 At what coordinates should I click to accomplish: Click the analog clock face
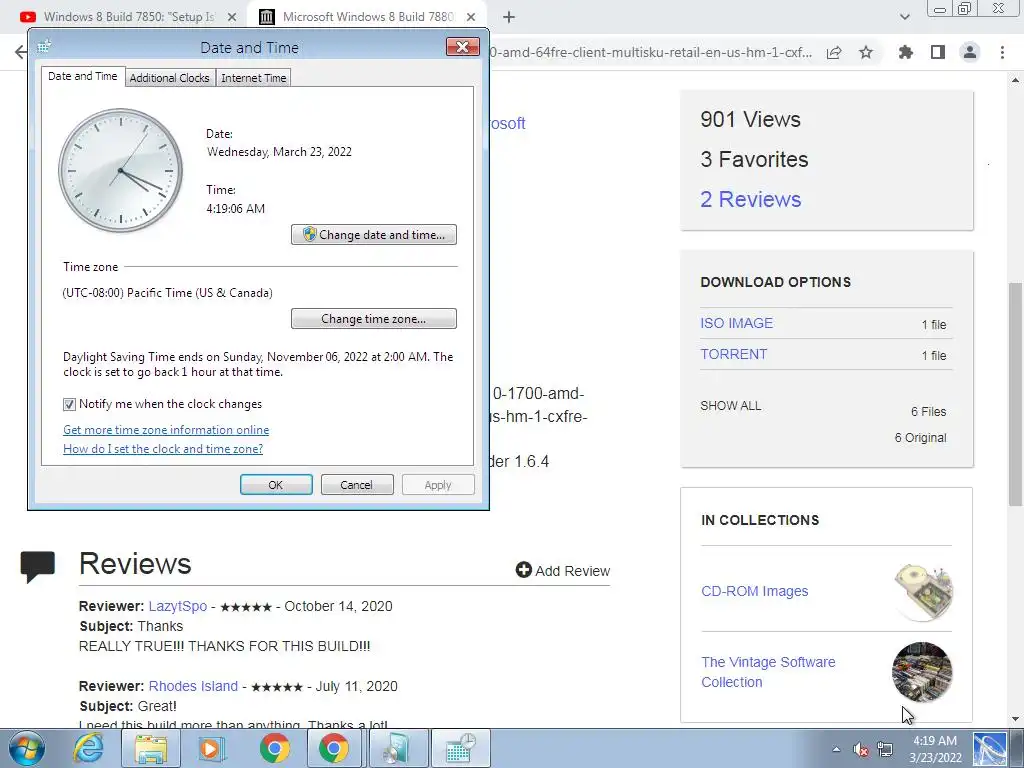121,170
